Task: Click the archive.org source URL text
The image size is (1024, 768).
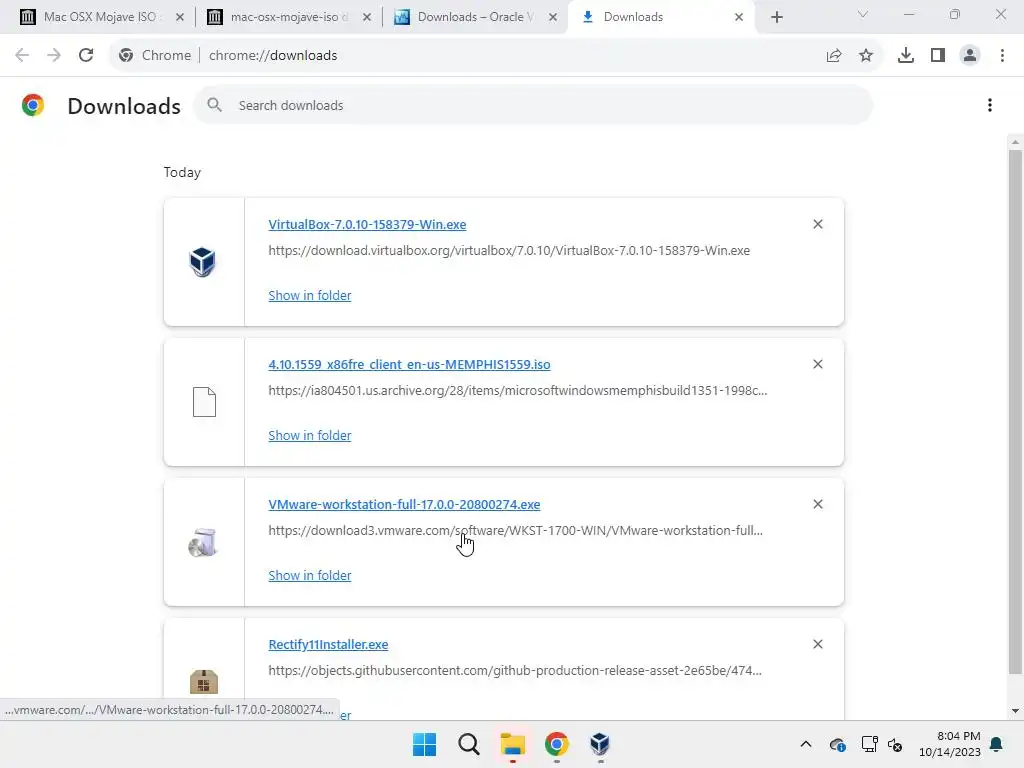Action: click(x=517, y=391)
